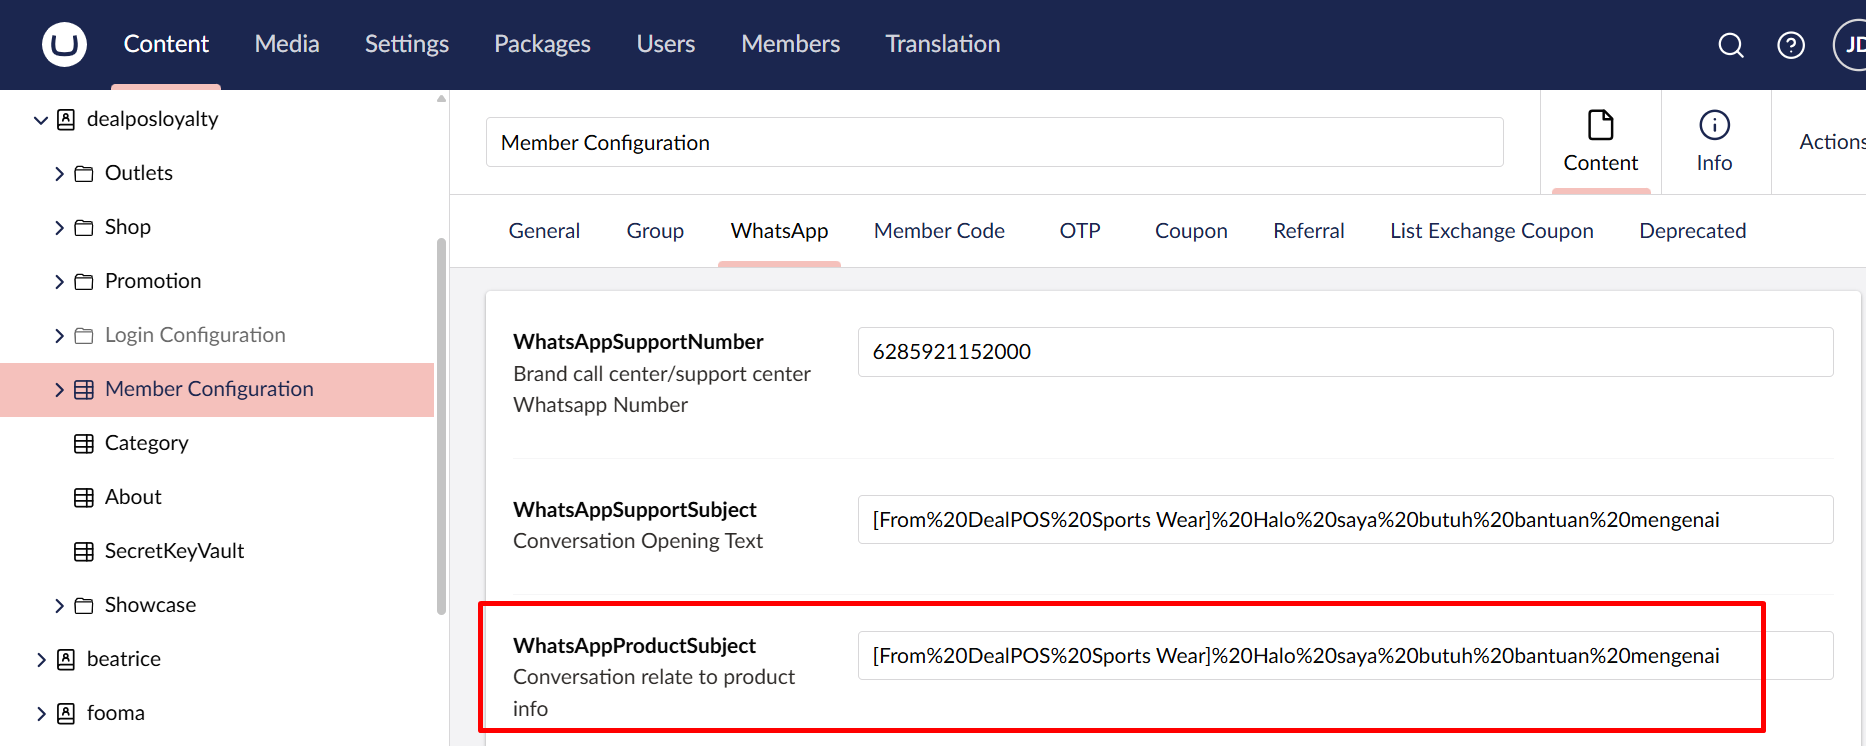
Task: Expand the Shop folder
Action: click(59, 228)
